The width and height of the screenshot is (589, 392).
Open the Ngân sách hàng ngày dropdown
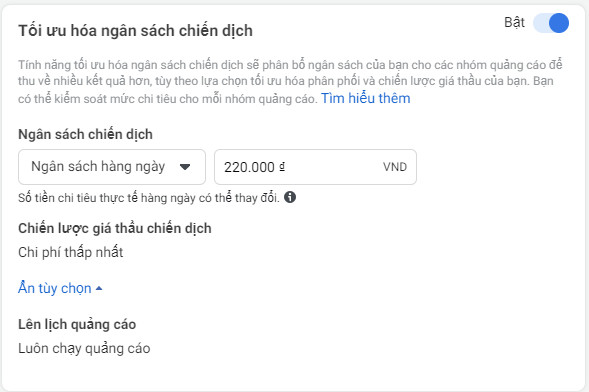pos(112,167)
